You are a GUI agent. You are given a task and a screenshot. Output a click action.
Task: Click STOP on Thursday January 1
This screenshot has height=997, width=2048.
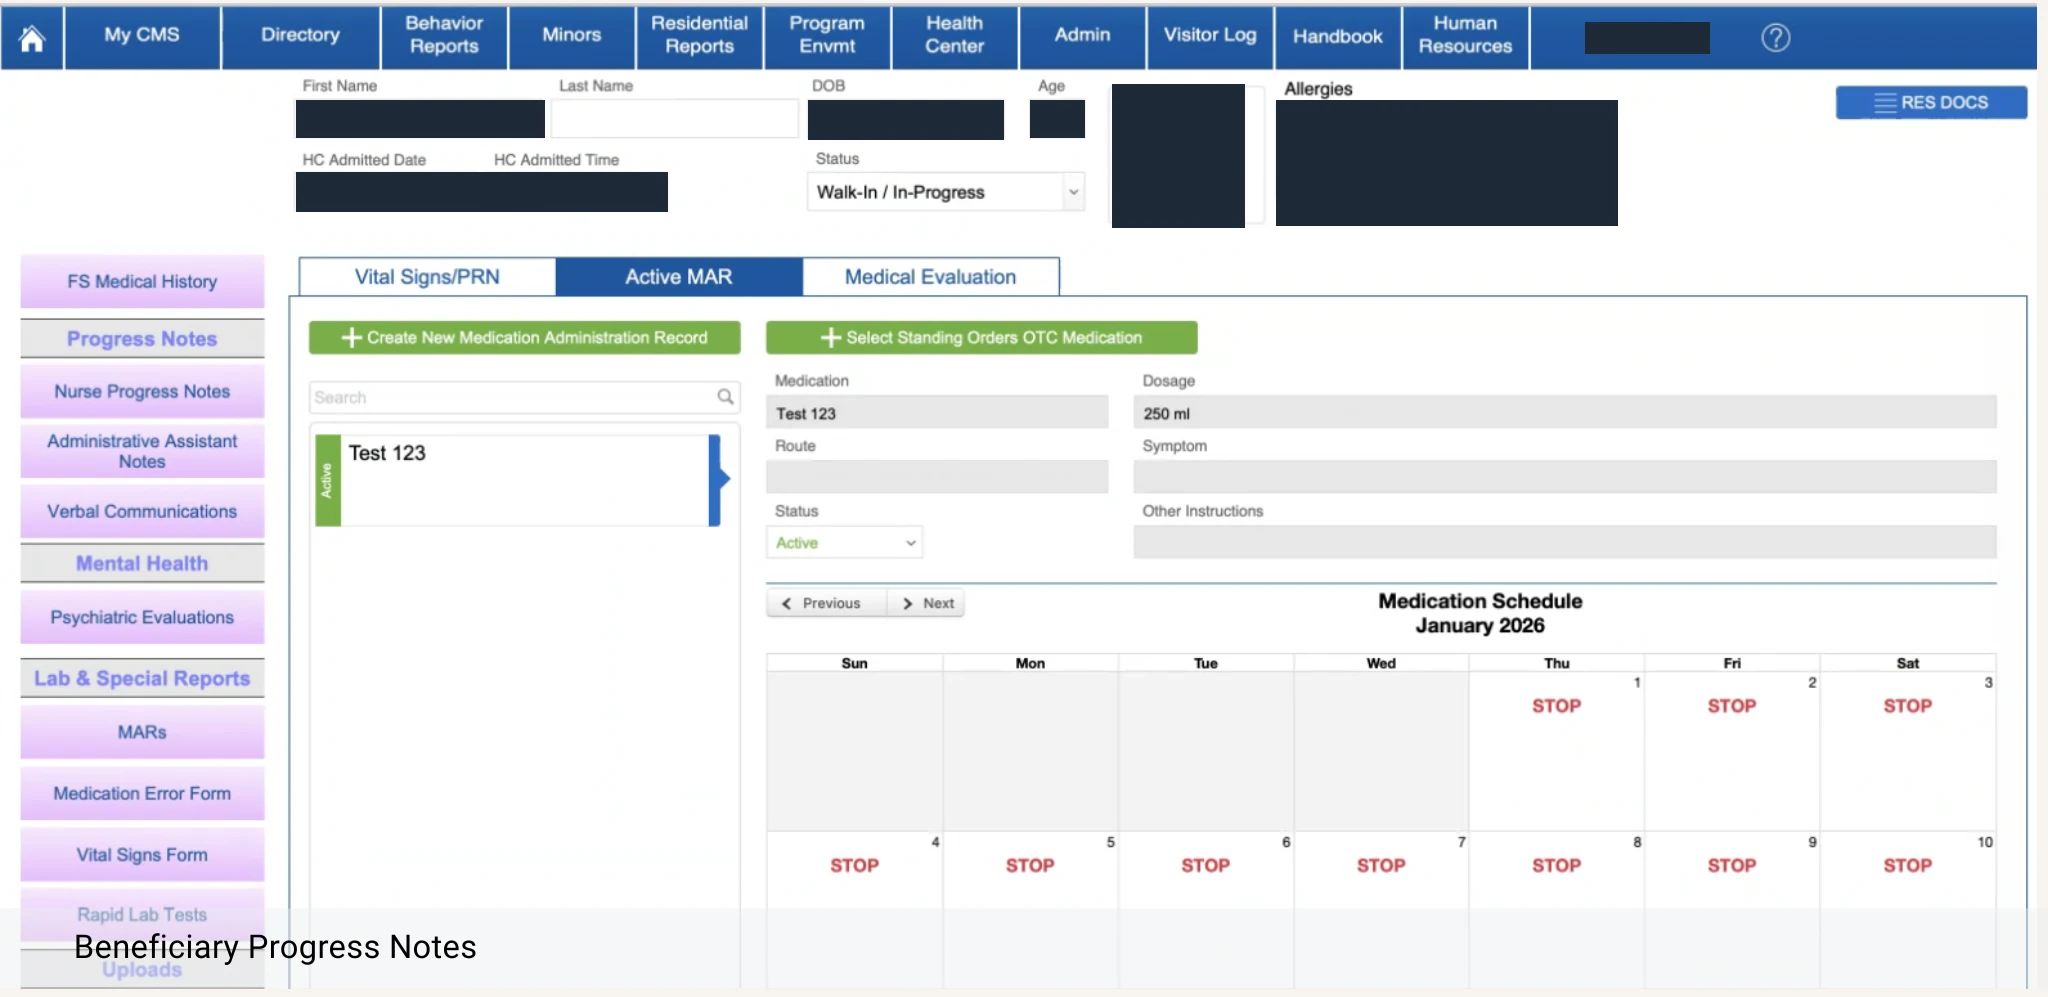click(x=1556, y=706)
